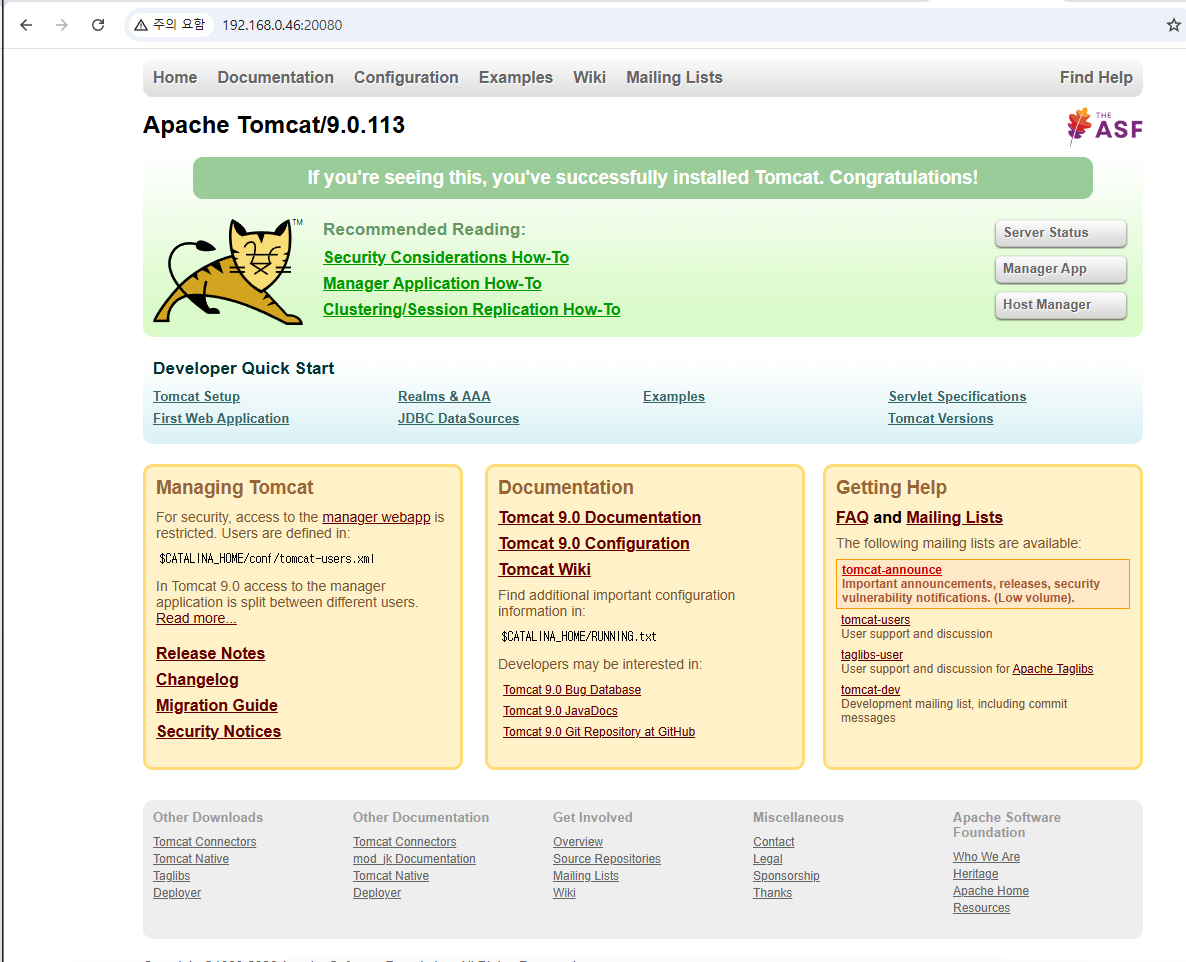Click the security warning icon in address bar
The image size is (1186, 962).
[x=141, y=25]
